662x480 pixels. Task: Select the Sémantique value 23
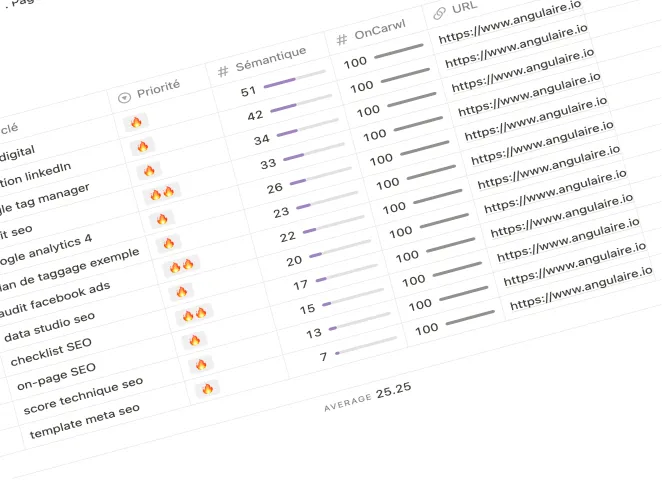pyautogui.click(x=281, y=212)
